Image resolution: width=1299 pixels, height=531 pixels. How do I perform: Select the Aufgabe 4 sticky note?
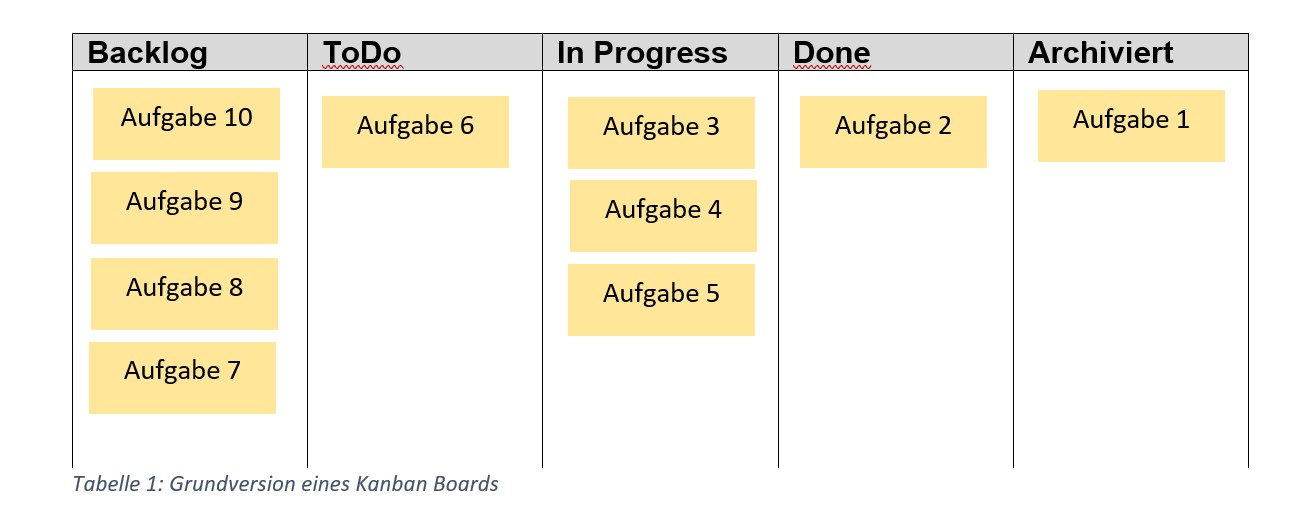coord(663,216)
